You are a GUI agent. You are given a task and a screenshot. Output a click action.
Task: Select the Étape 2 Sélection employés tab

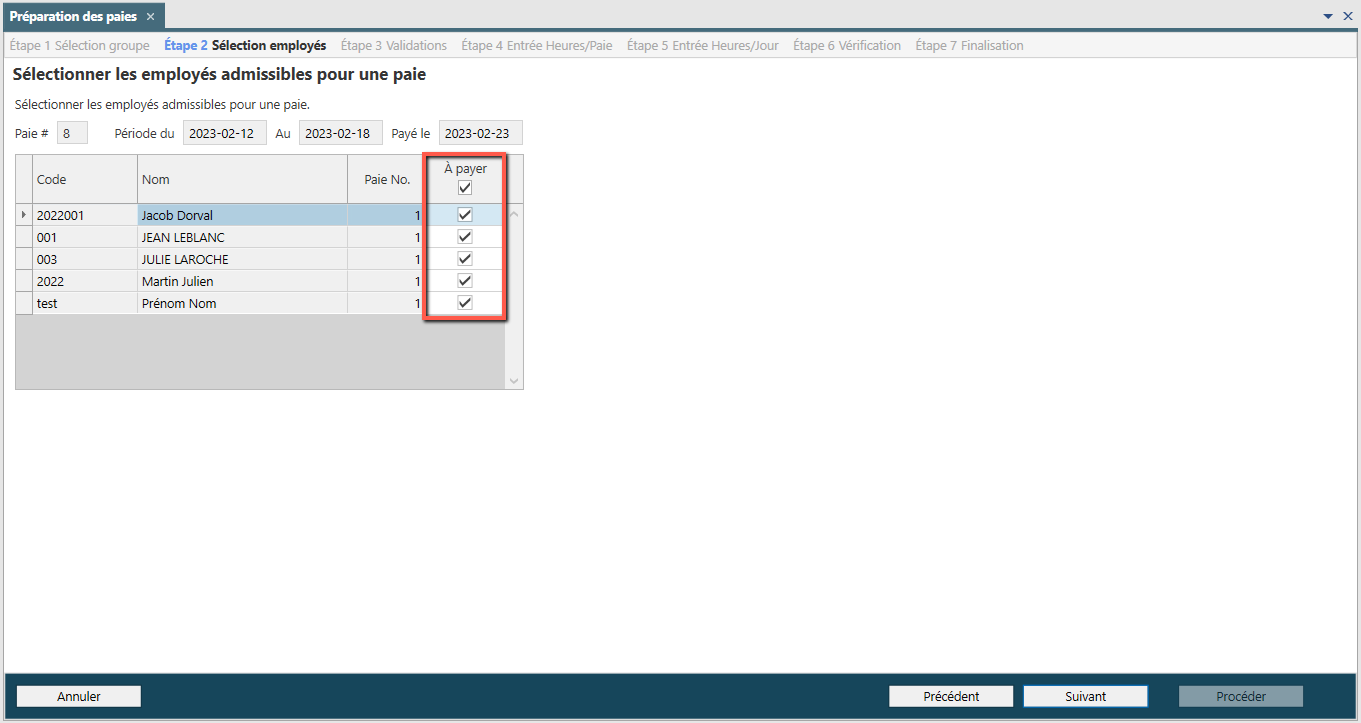pyautogui.click(x=245, y=45)
